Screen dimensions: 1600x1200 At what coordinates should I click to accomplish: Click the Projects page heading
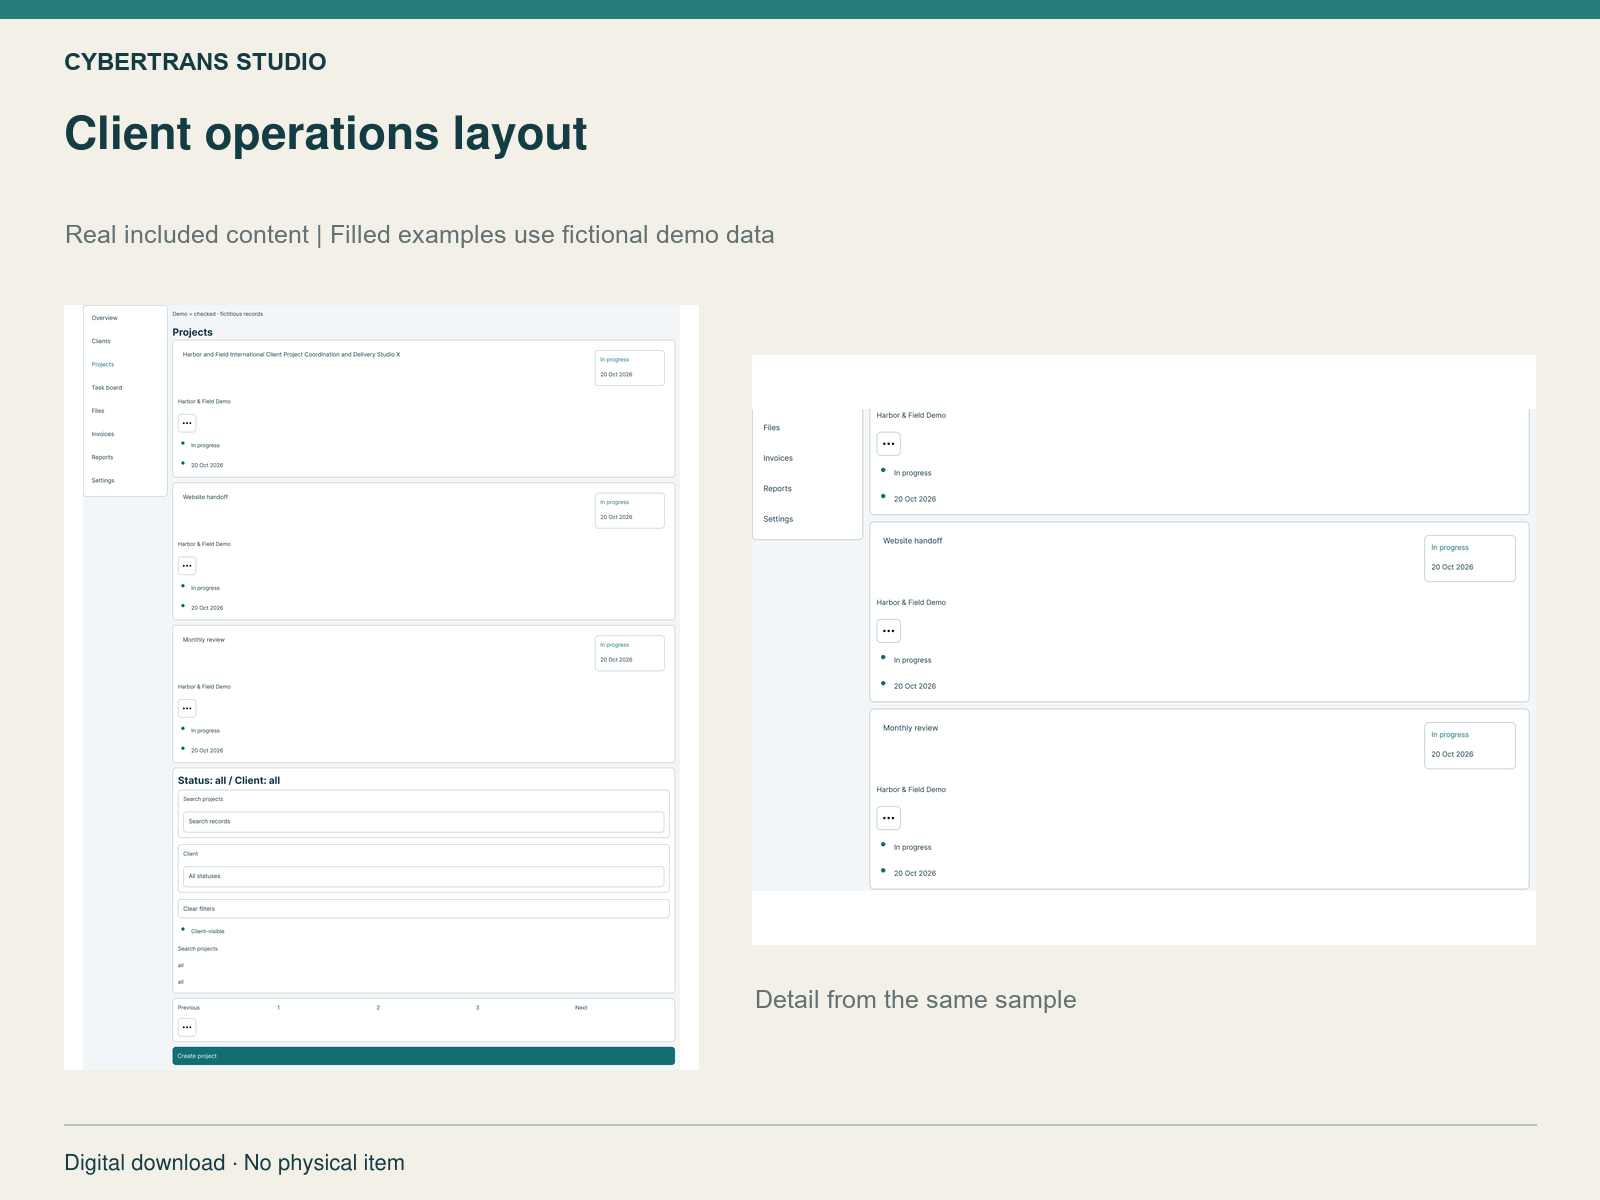(192, 332)
